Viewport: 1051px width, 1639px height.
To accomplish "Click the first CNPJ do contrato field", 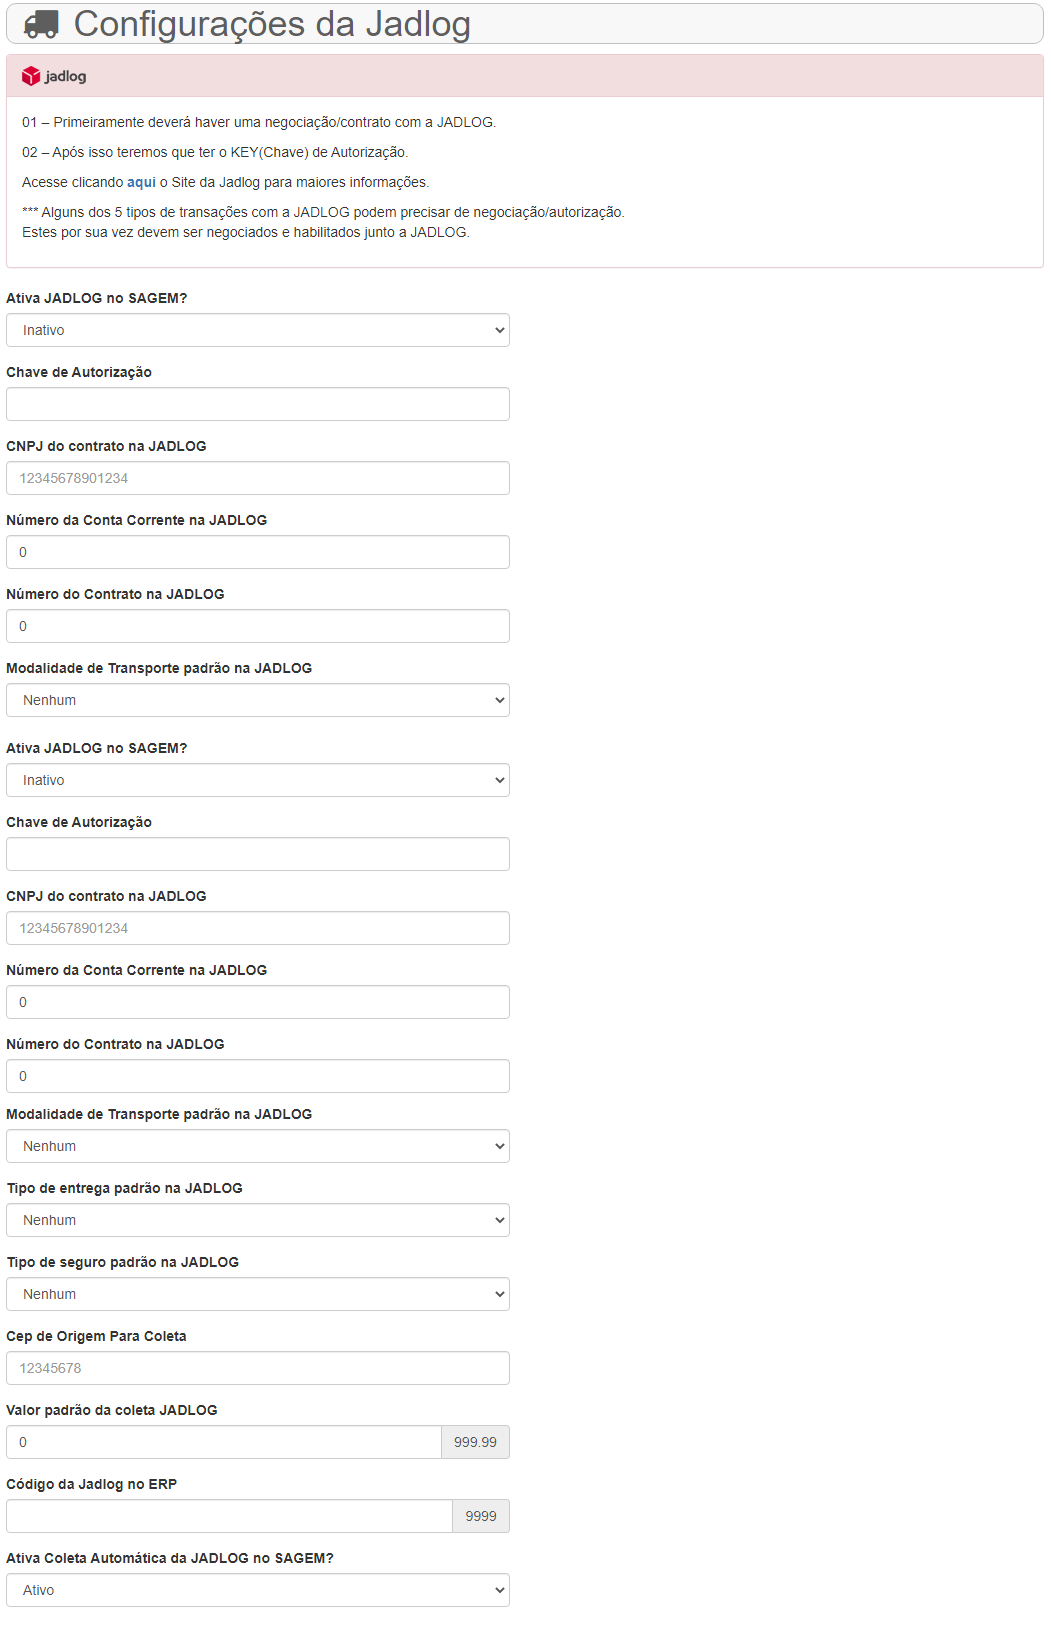I will click(258, 478).
